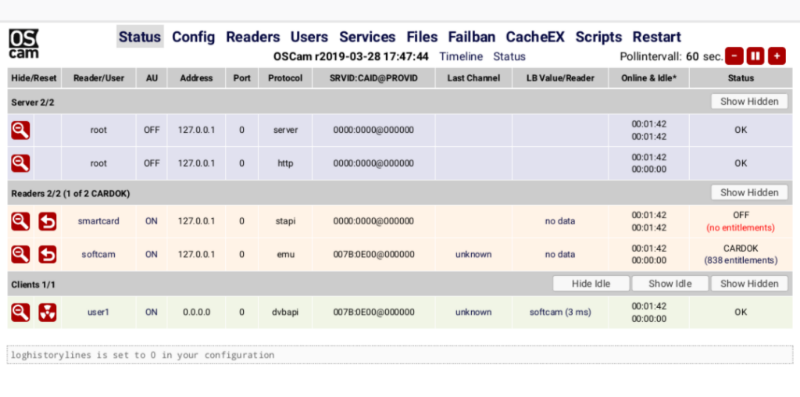Click unknown last channel for user1
This screenshot has width=800, height=397.
[473, 312]
